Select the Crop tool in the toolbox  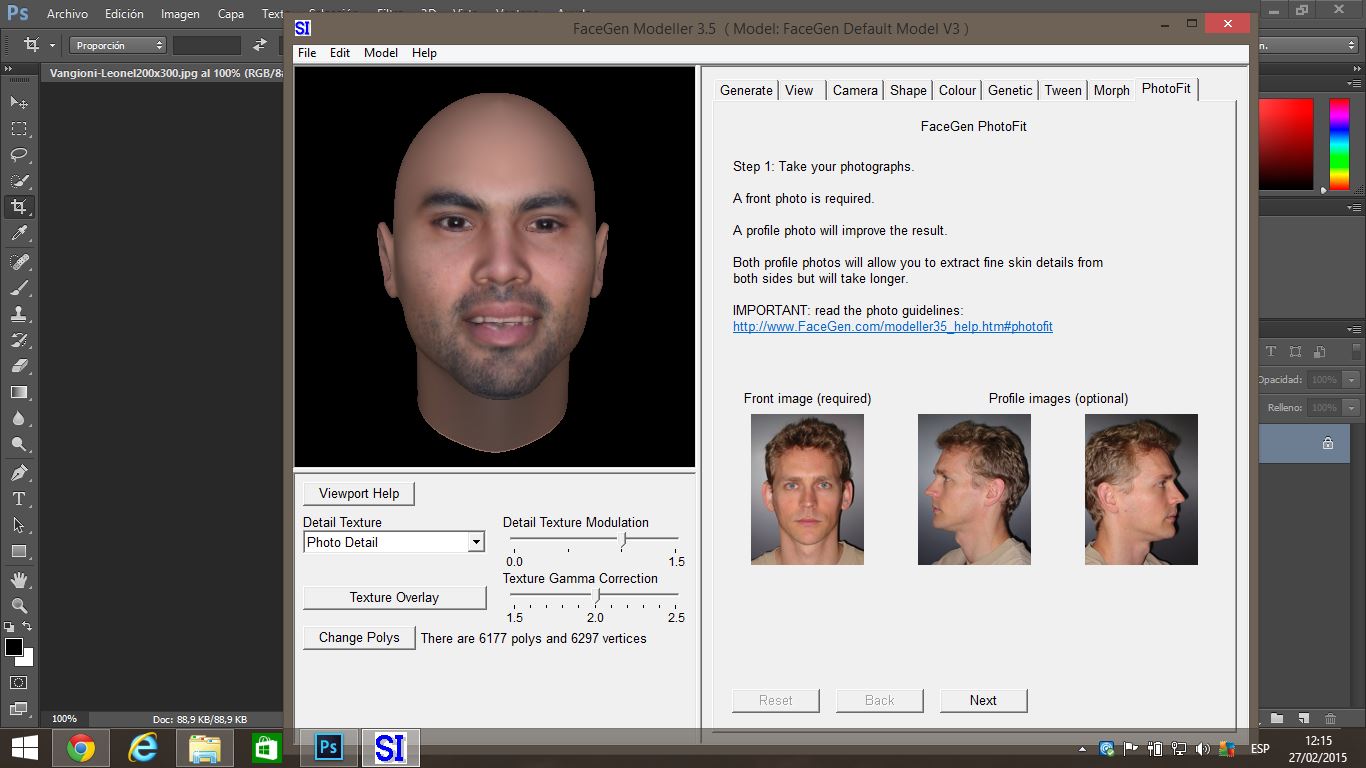point(19,207)
